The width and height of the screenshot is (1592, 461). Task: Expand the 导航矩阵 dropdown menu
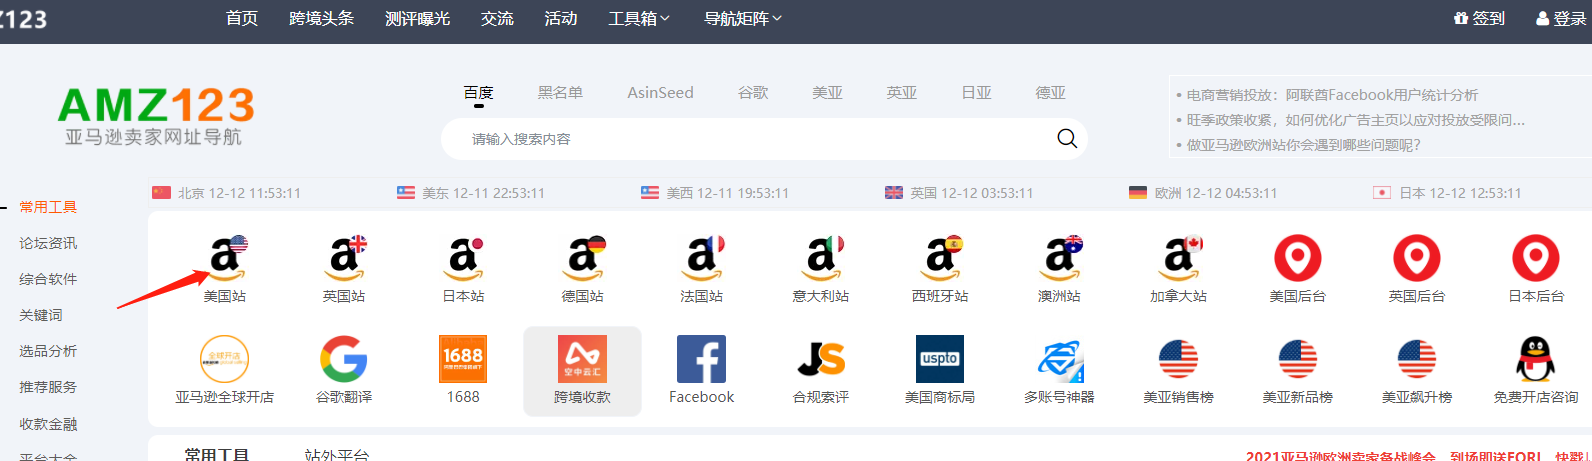[x=743, y=19]
